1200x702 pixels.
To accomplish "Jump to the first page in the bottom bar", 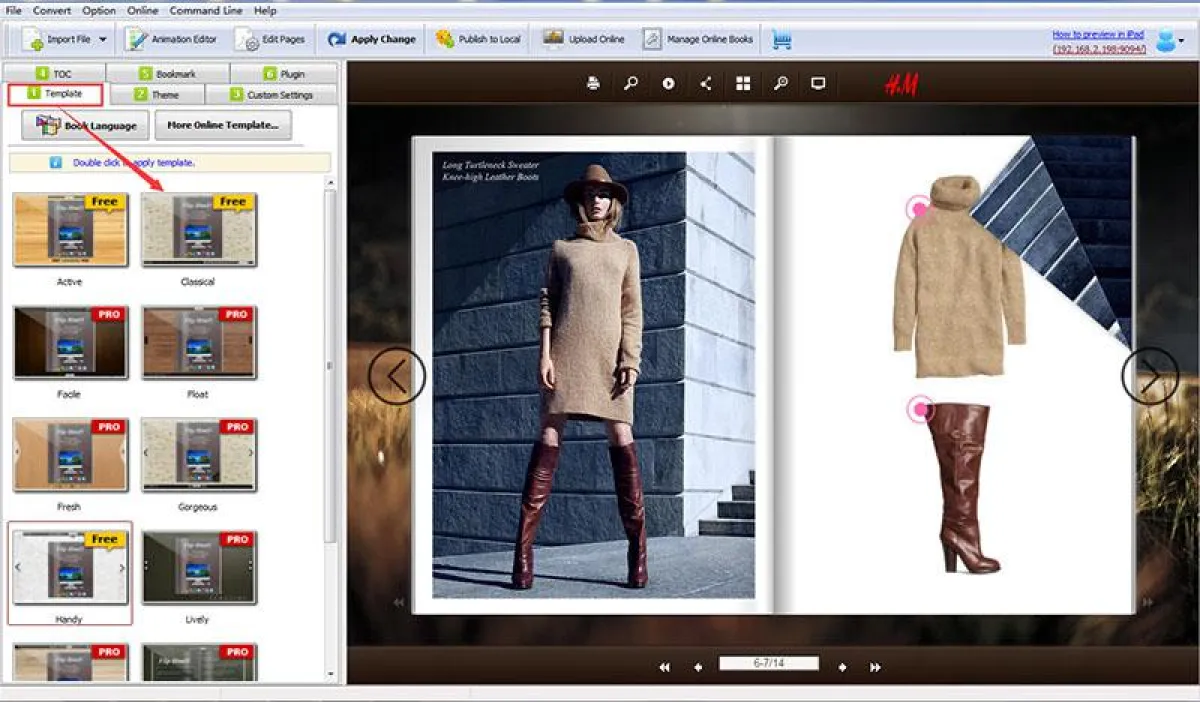I will pos(664,667).
